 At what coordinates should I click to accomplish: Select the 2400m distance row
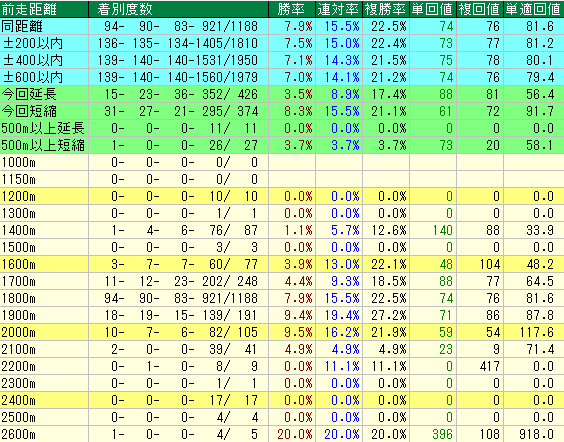(x=282, y=400)
